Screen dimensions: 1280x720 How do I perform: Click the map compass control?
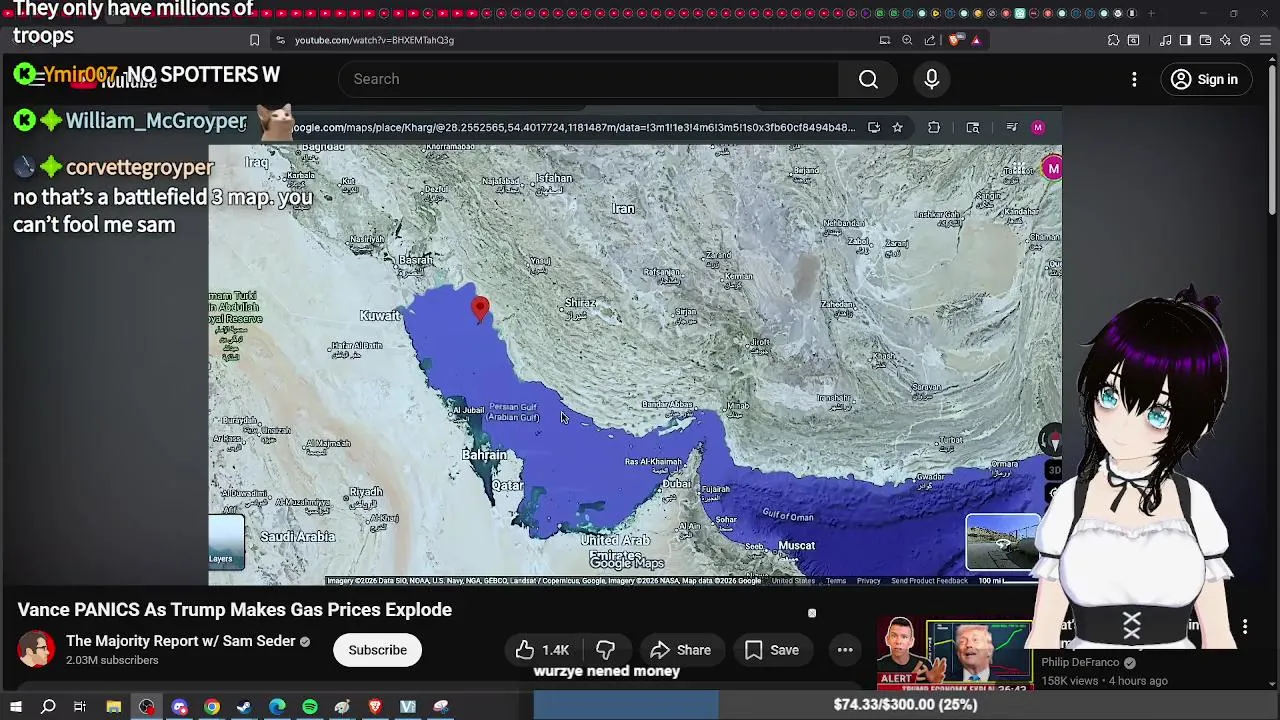click(x=1052, y=440)
